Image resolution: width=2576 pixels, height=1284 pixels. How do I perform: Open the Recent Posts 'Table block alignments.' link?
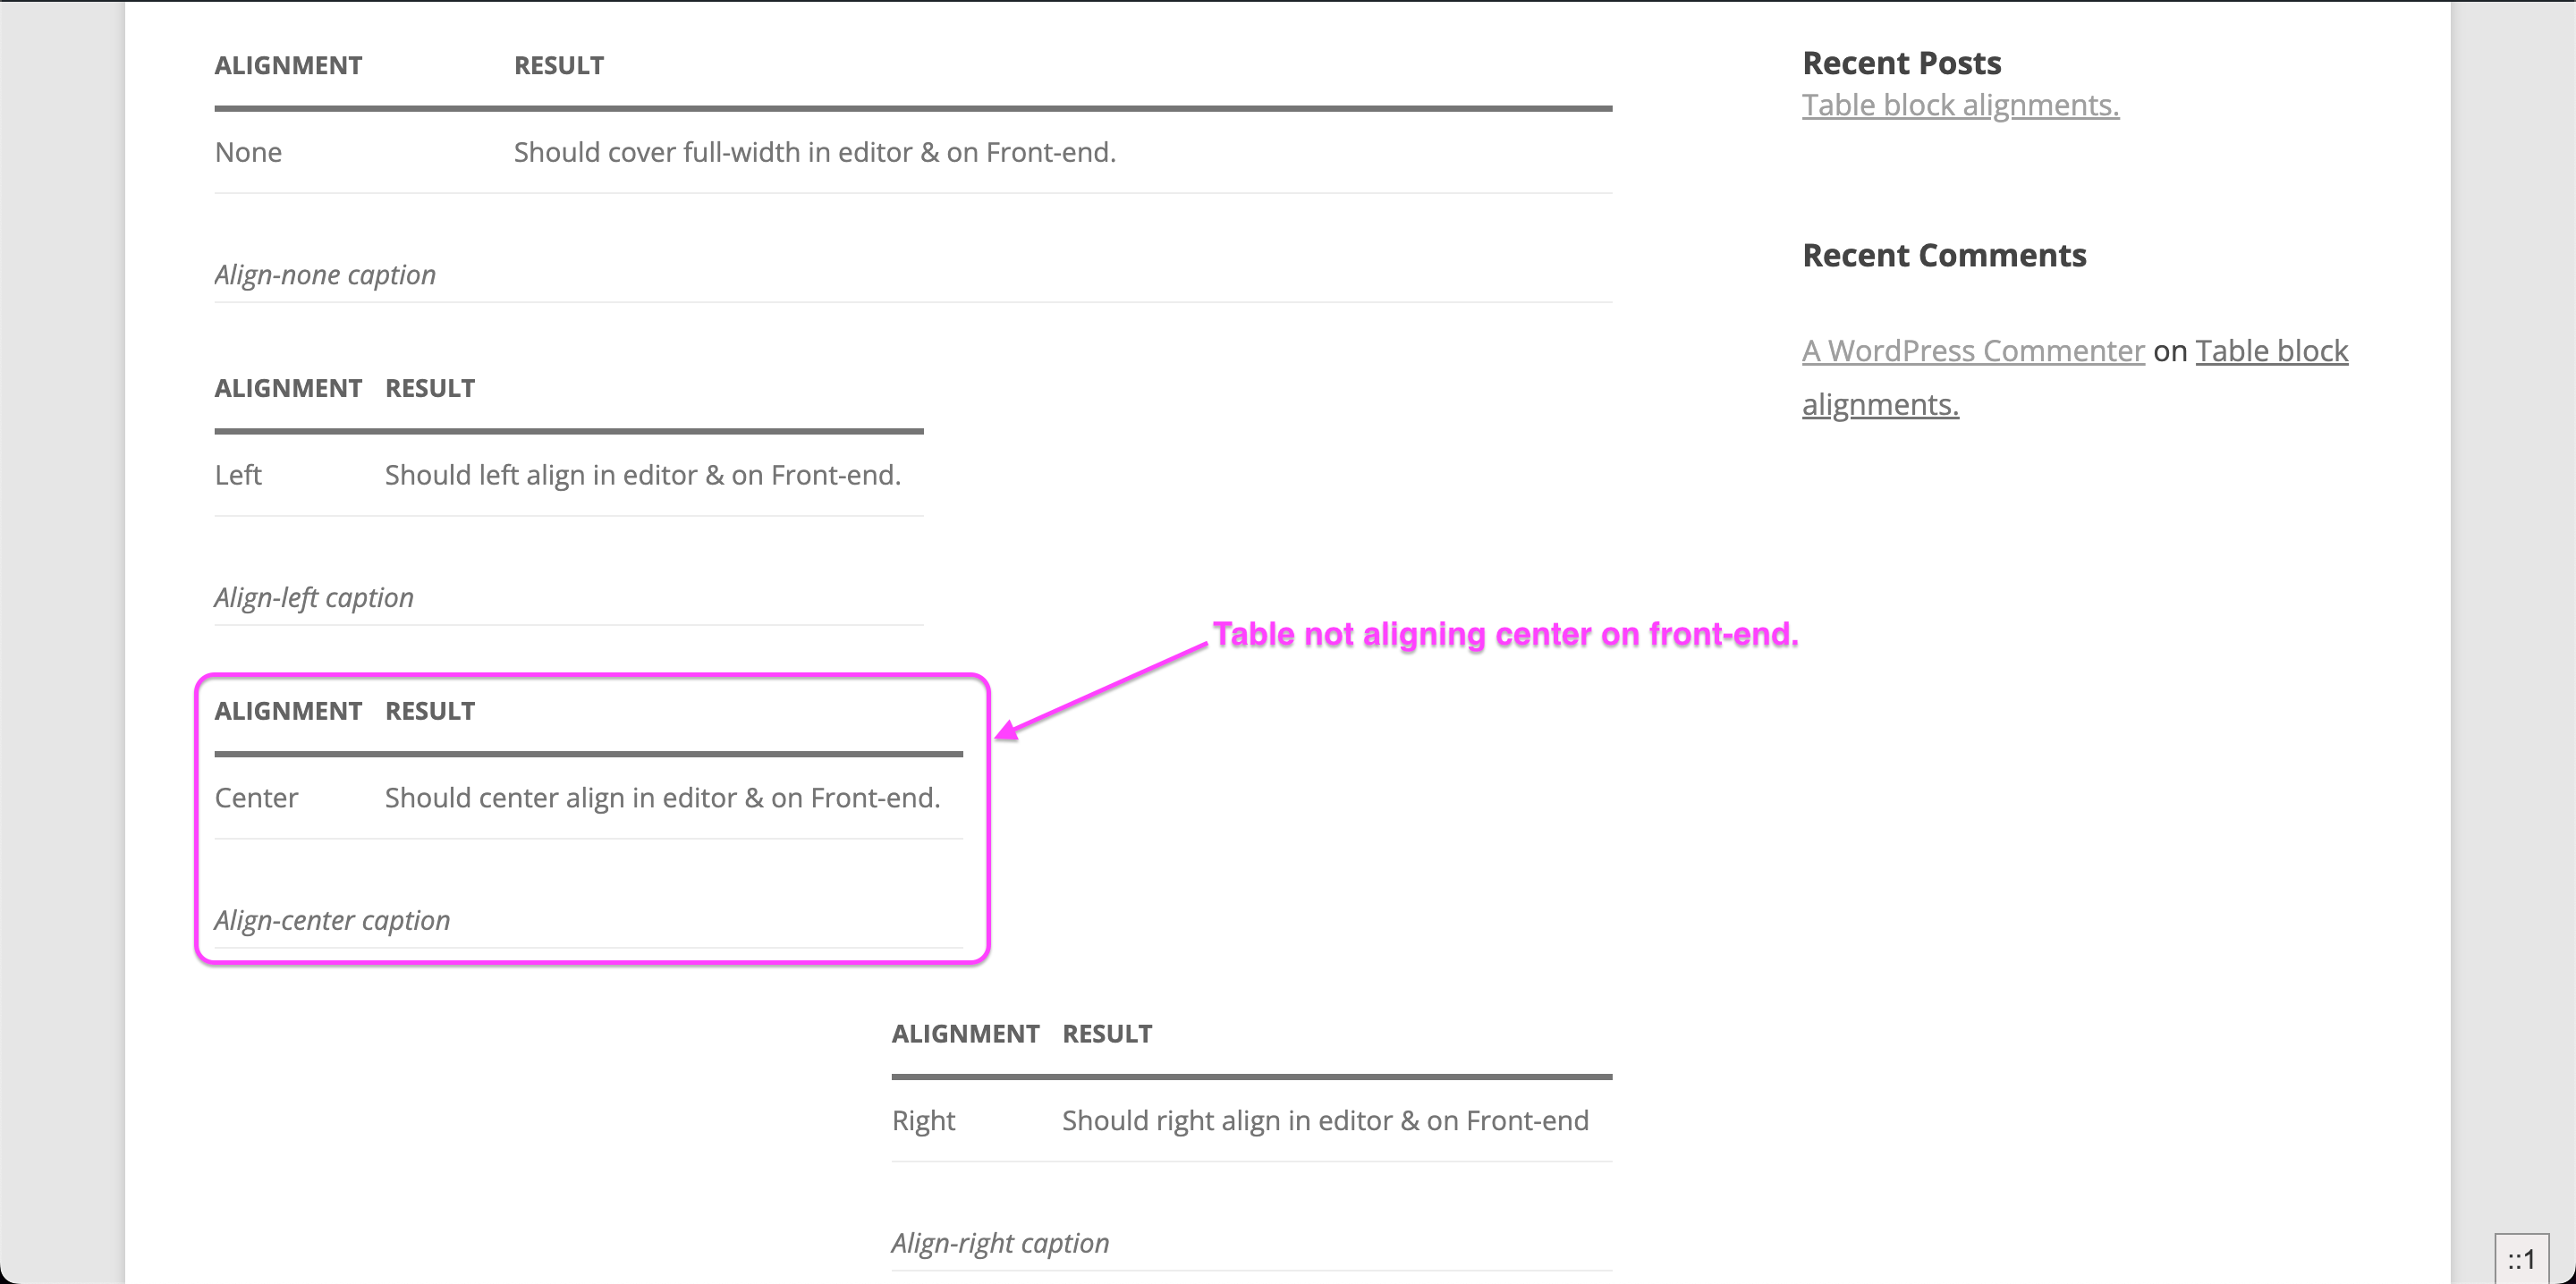coord(1960,105)
